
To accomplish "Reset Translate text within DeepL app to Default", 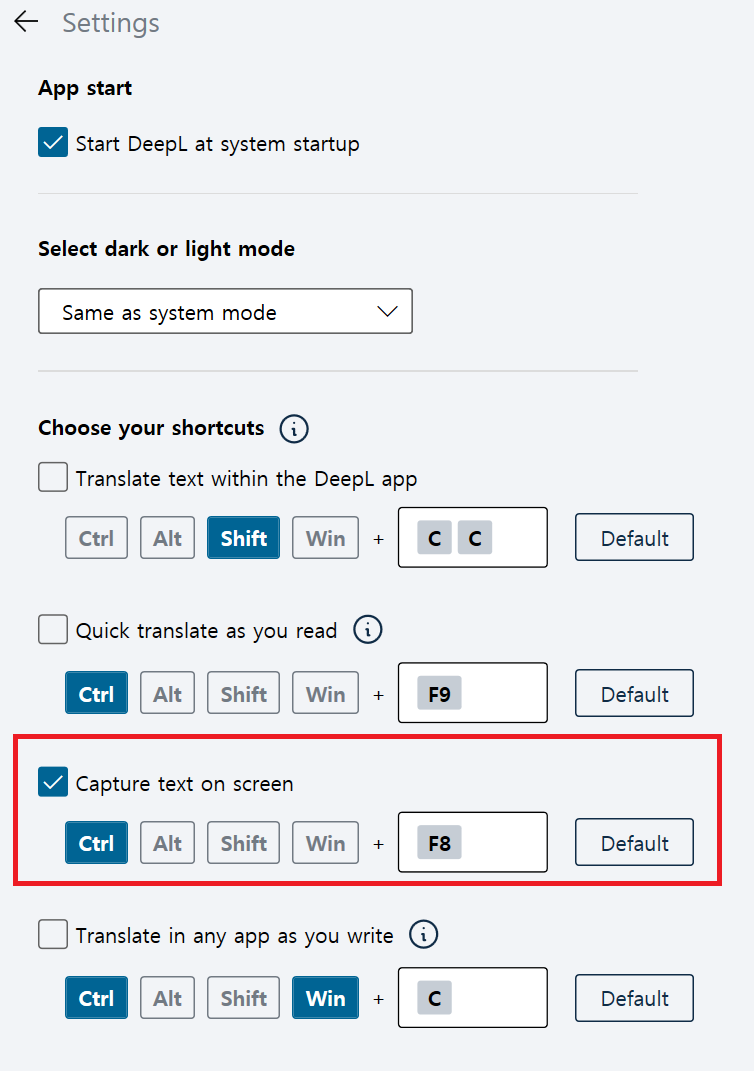I will 634,538.
